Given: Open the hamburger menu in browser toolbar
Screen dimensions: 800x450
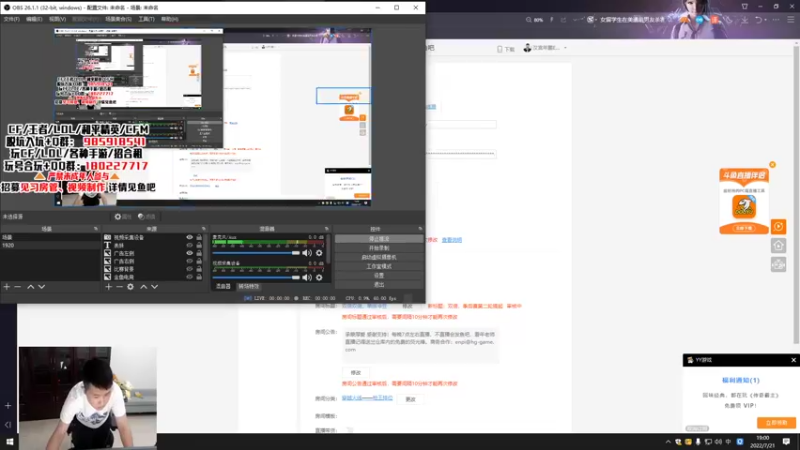Looking at the screenshot, I should 790,20.
